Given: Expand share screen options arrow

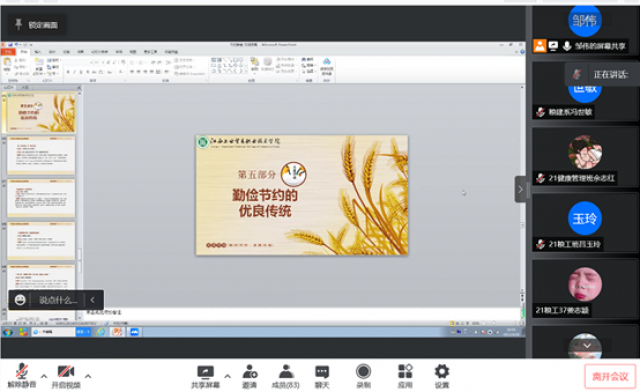Looking at the screenshot, I should click(227, 376).
